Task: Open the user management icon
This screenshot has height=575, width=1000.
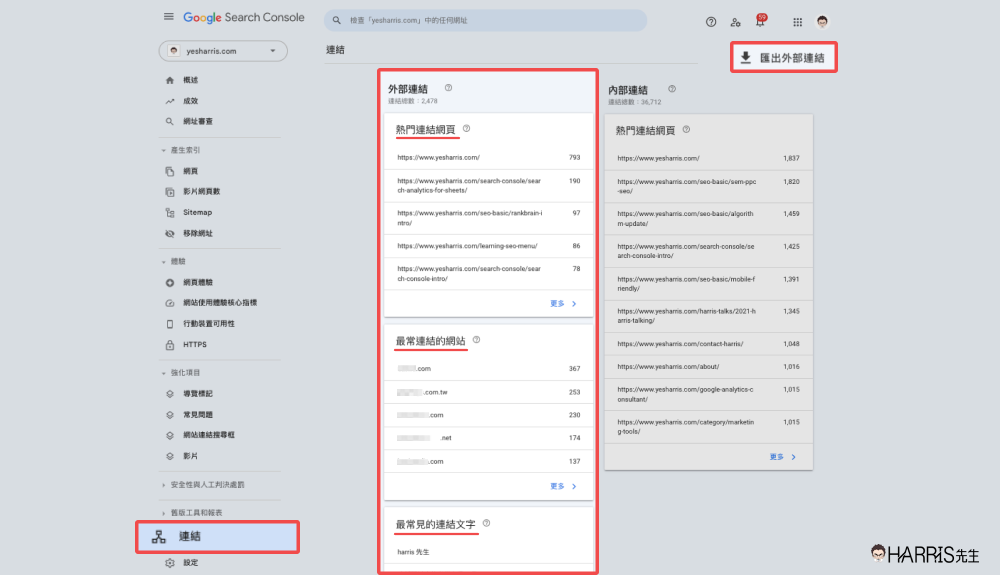Action: [735, 22]
